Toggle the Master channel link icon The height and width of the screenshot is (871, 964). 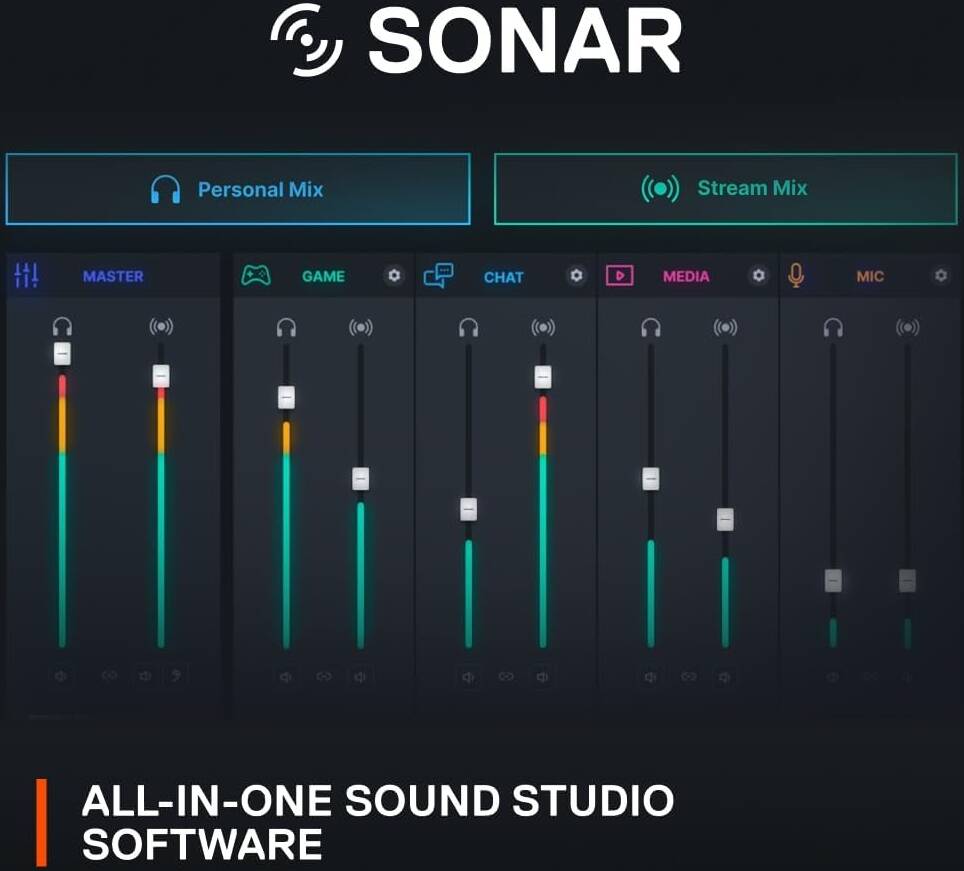coord(109,676)
